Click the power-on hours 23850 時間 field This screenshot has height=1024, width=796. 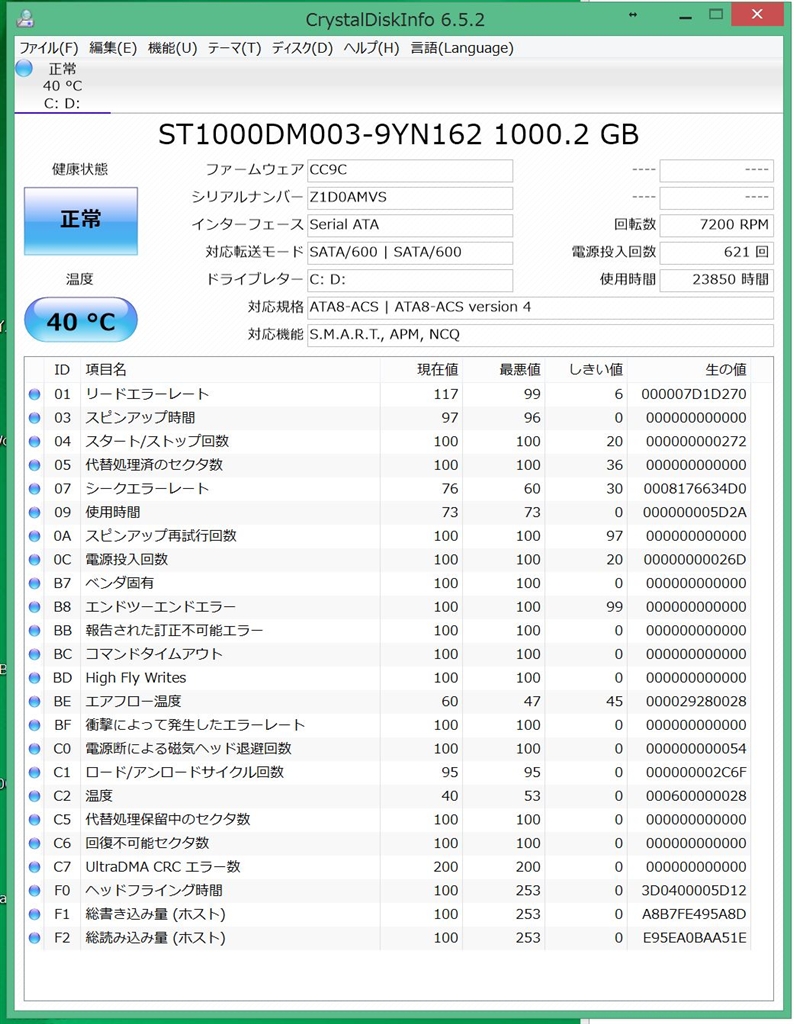click(x=716, y=280)
